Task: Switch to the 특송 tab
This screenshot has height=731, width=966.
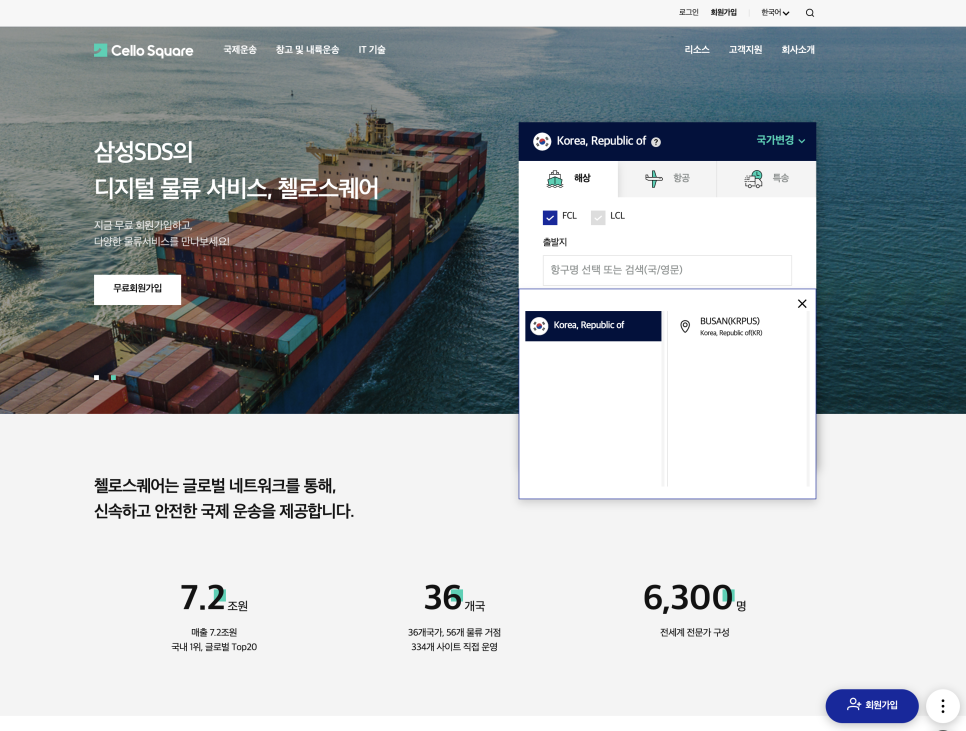Action: tap(766, 179)
